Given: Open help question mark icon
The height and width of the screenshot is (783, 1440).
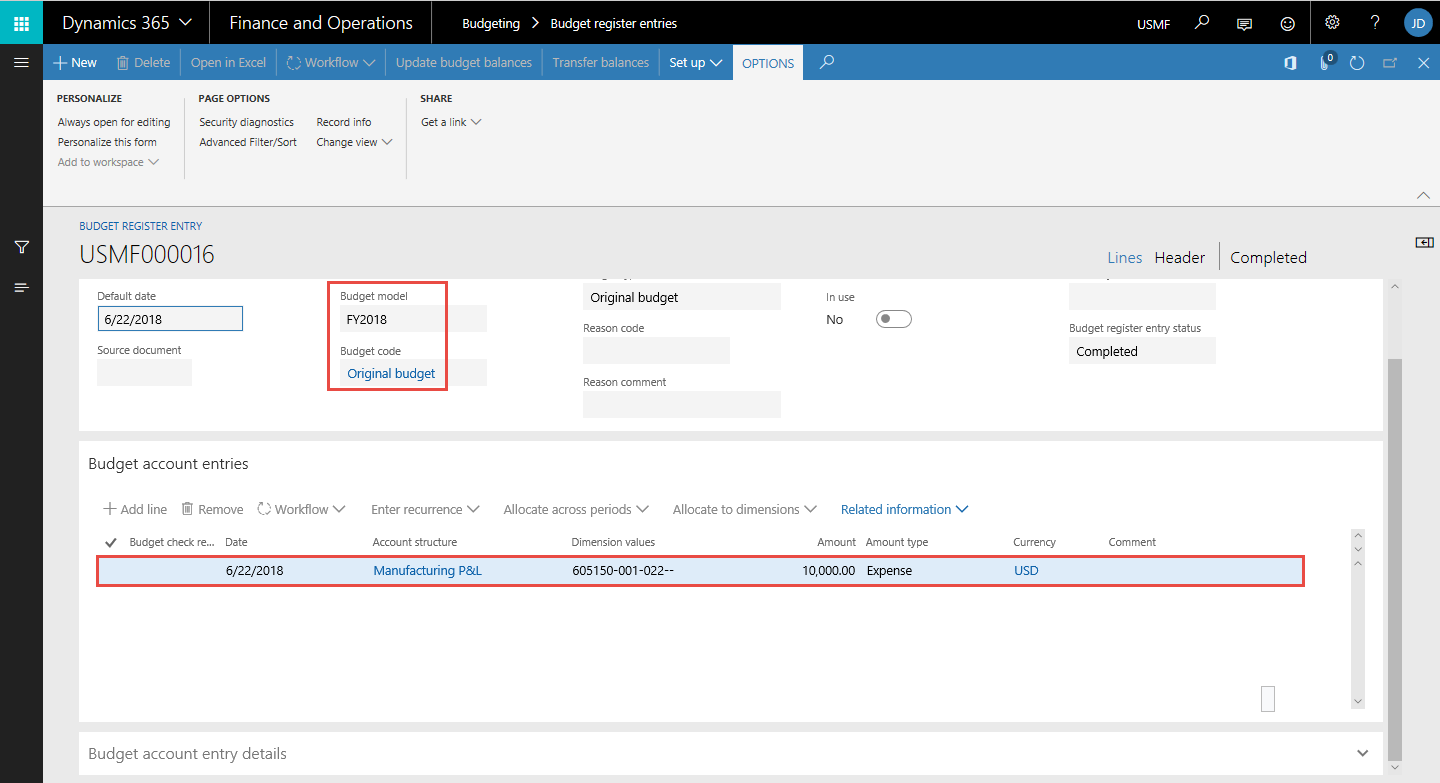Looking at the screenshot, I should click(1375, 22).
